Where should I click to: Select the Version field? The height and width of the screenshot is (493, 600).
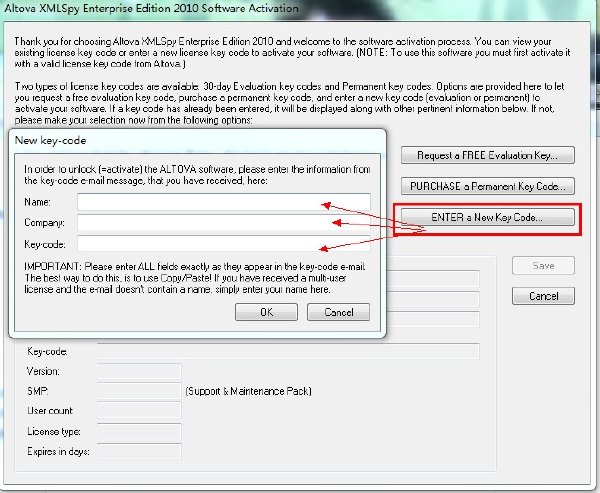(139, 371)
